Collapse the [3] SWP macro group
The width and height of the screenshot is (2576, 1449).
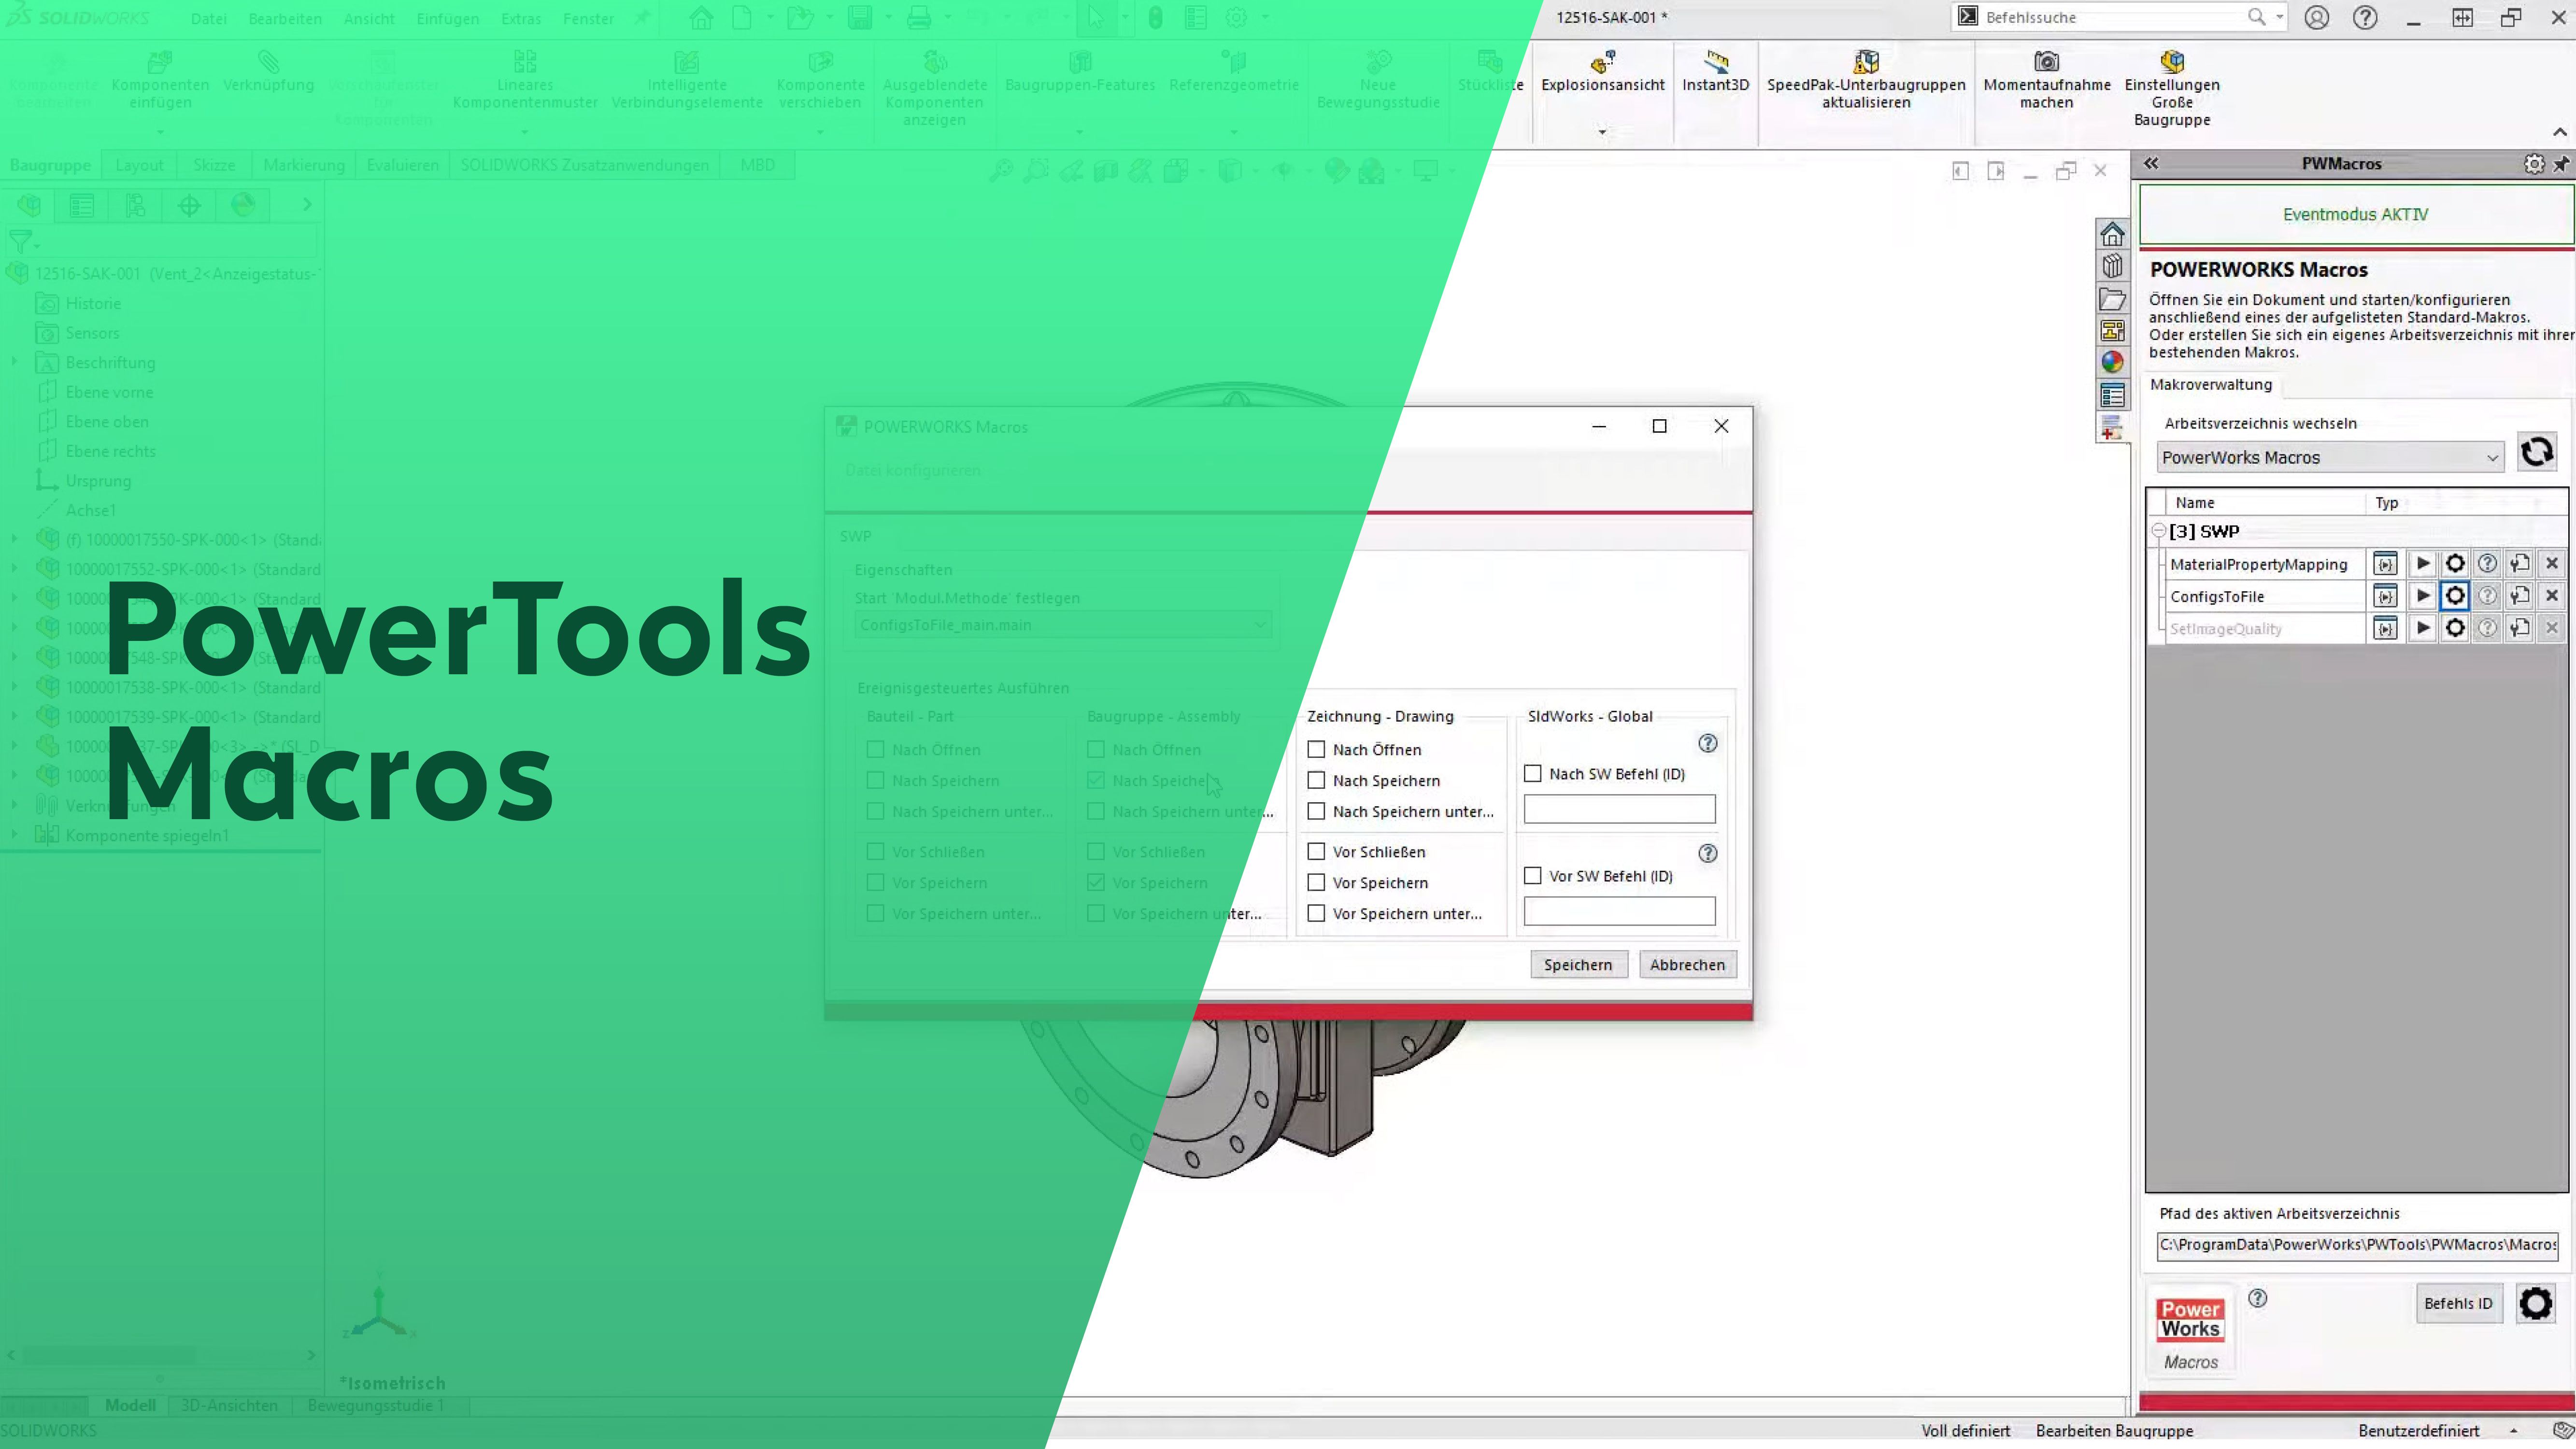pyautogui.click(x=2158, y=531)
